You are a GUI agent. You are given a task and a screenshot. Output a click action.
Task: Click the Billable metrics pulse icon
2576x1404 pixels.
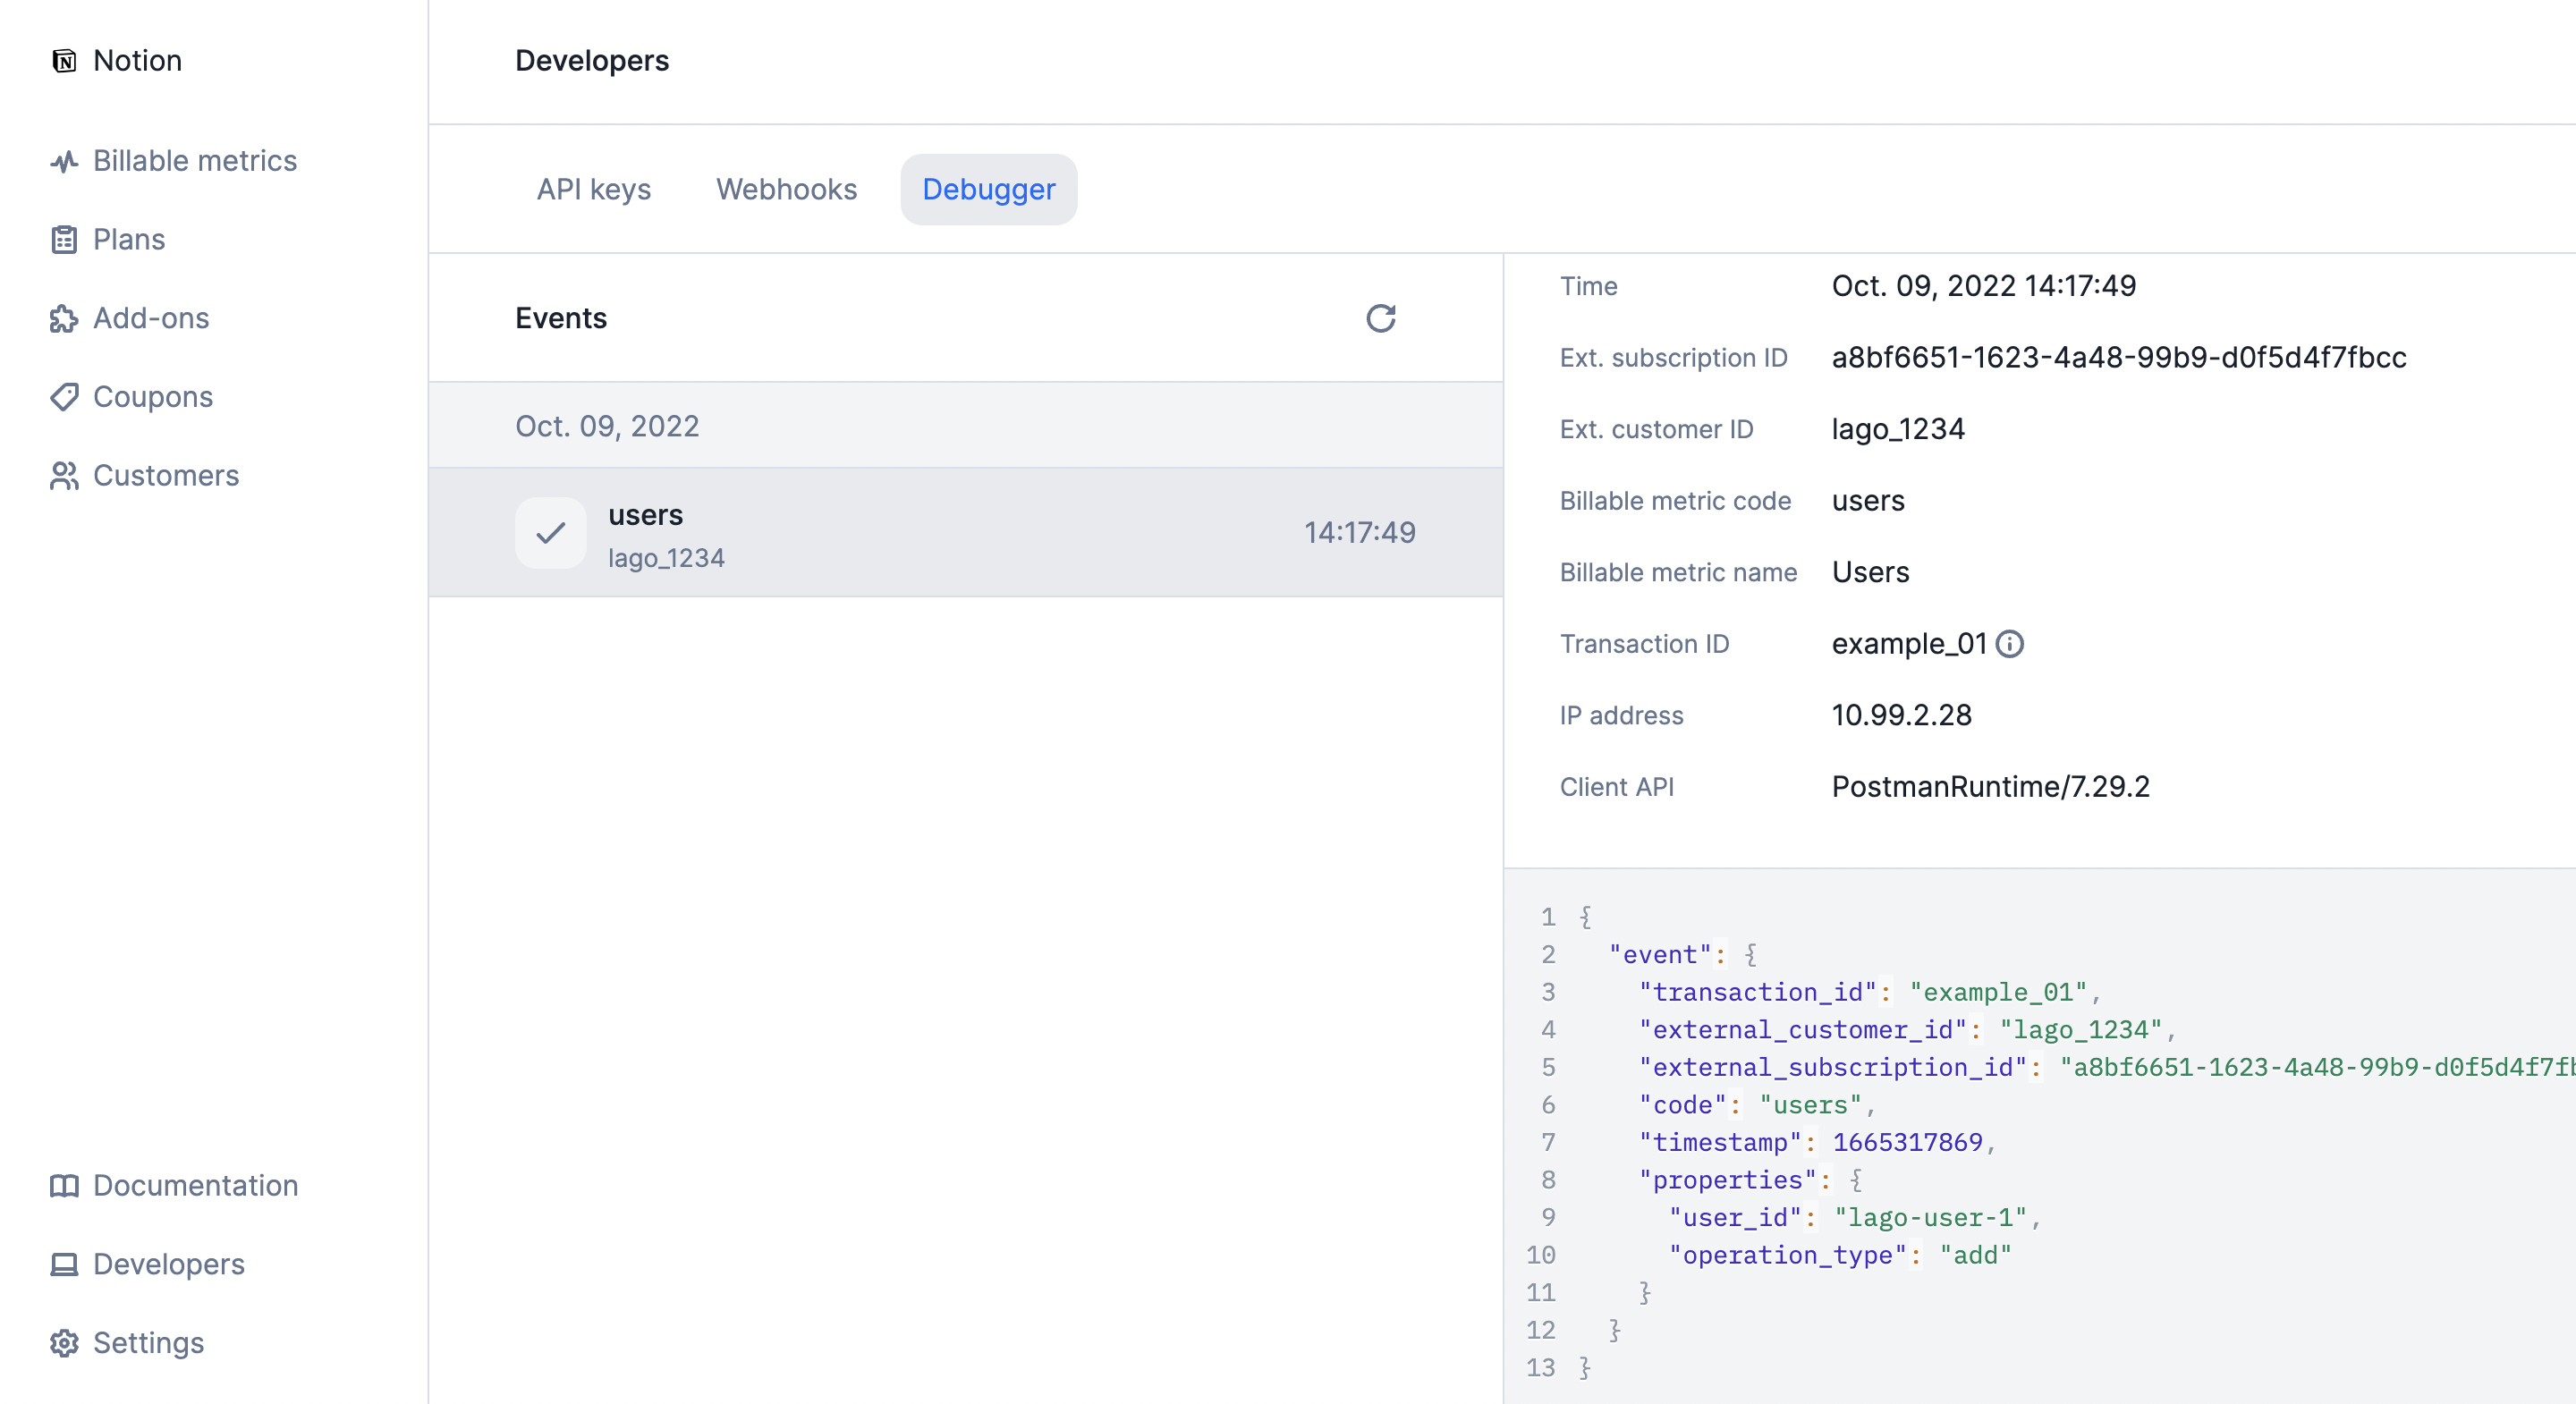(64, 161)
